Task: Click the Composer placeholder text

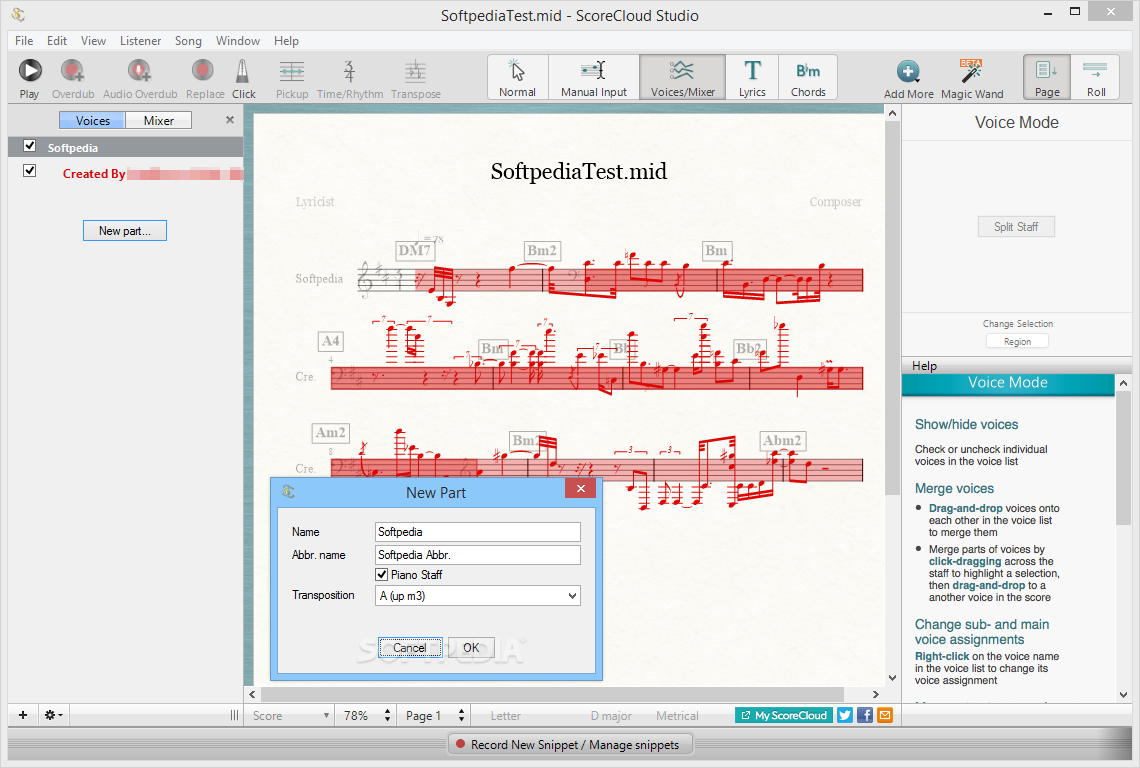Action: [835, 202]
